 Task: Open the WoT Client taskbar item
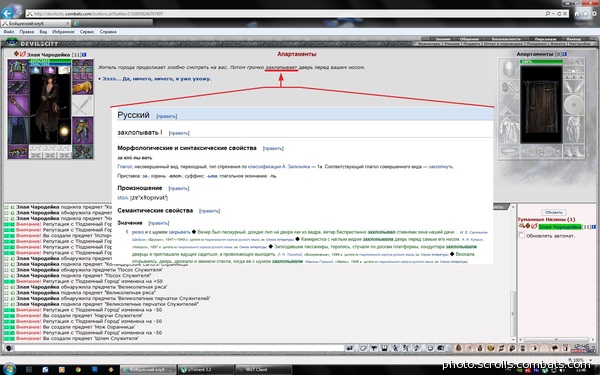click(x=263, y=369)
